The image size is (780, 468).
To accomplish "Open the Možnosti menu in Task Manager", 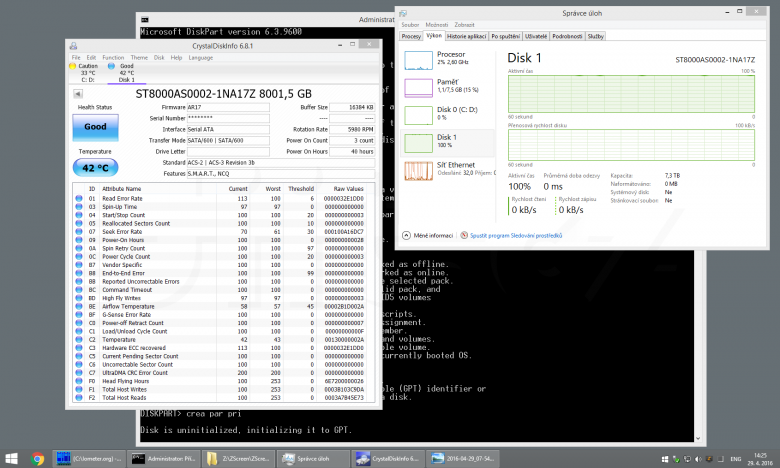I will coord(437,24).
